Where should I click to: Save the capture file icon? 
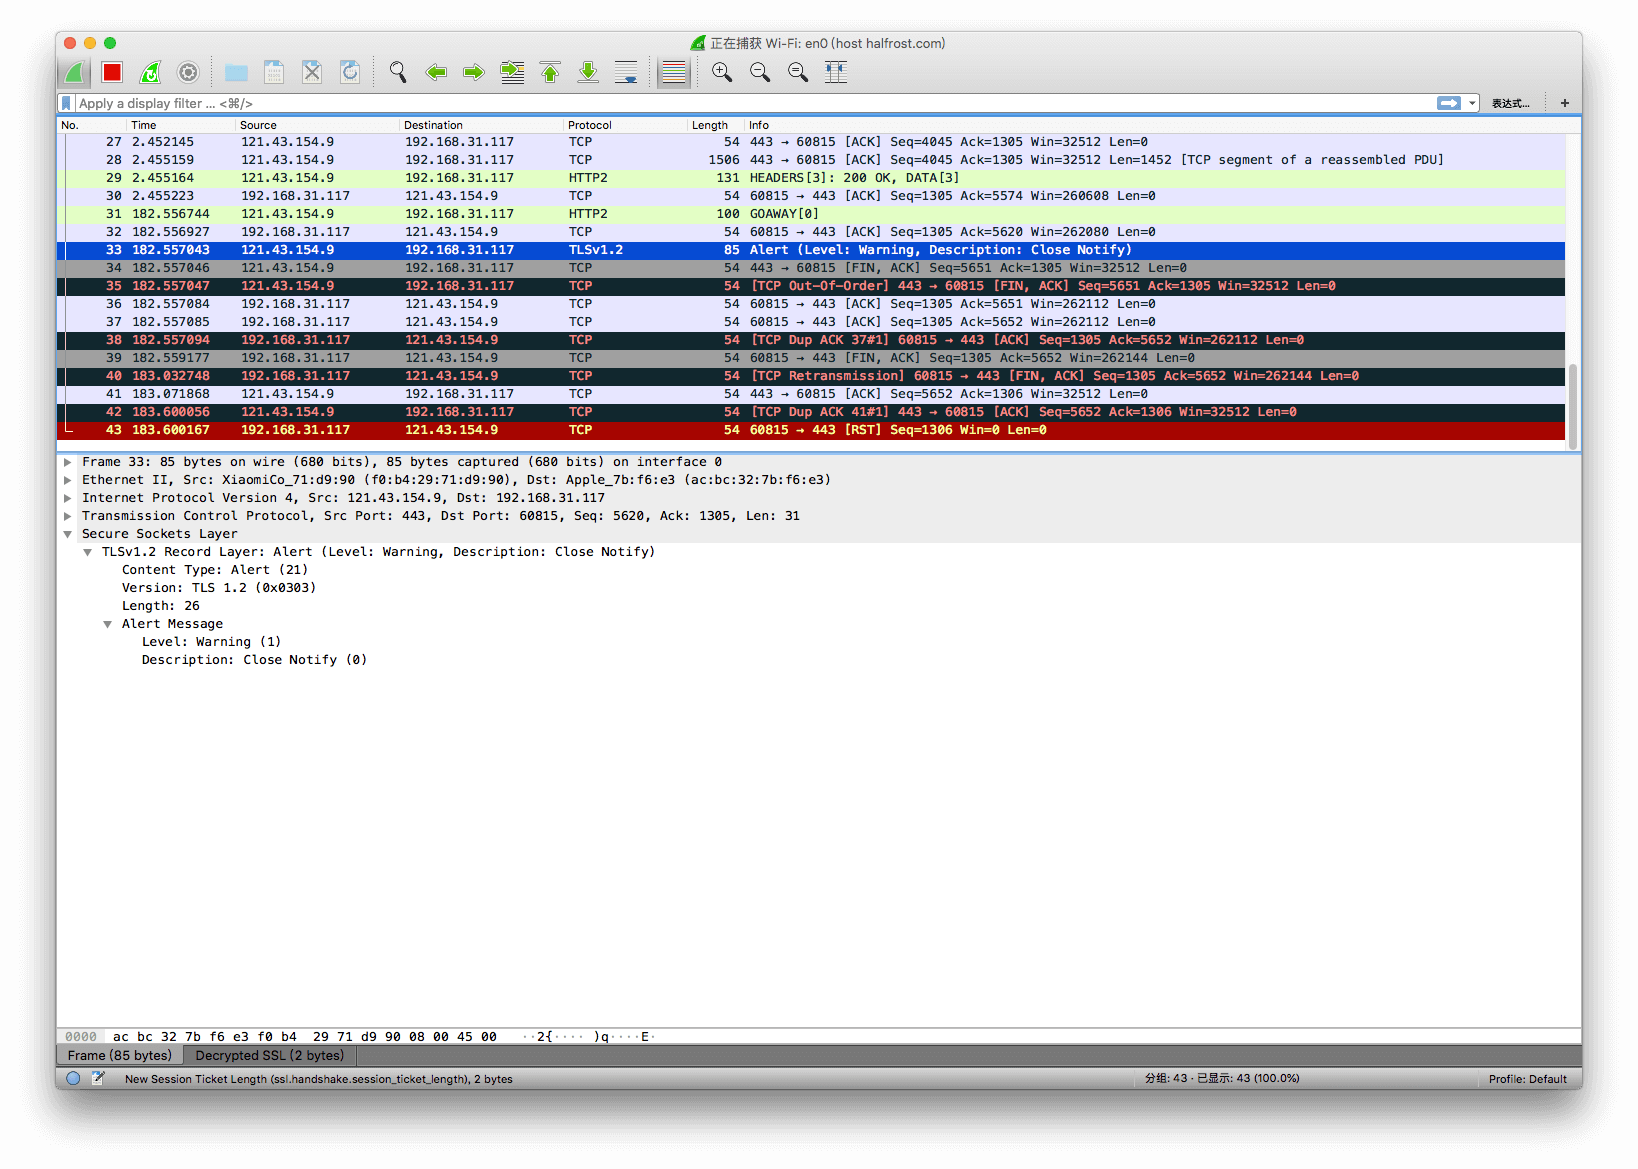point(274,72)
